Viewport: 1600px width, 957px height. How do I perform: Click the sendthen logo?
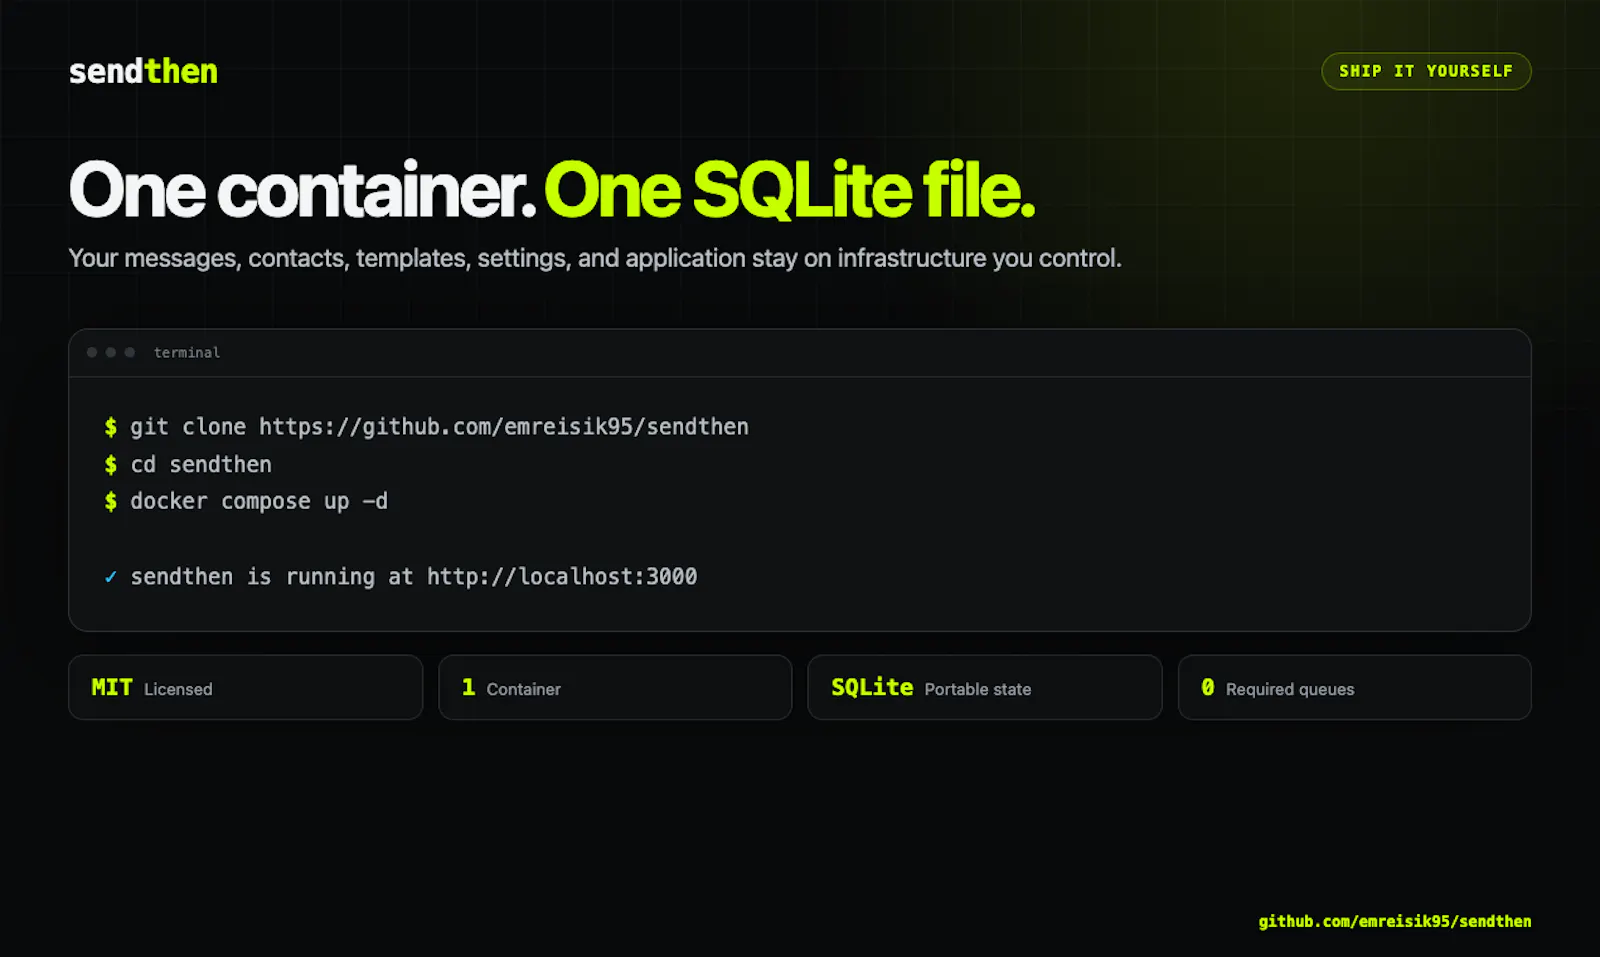[143, 71]
